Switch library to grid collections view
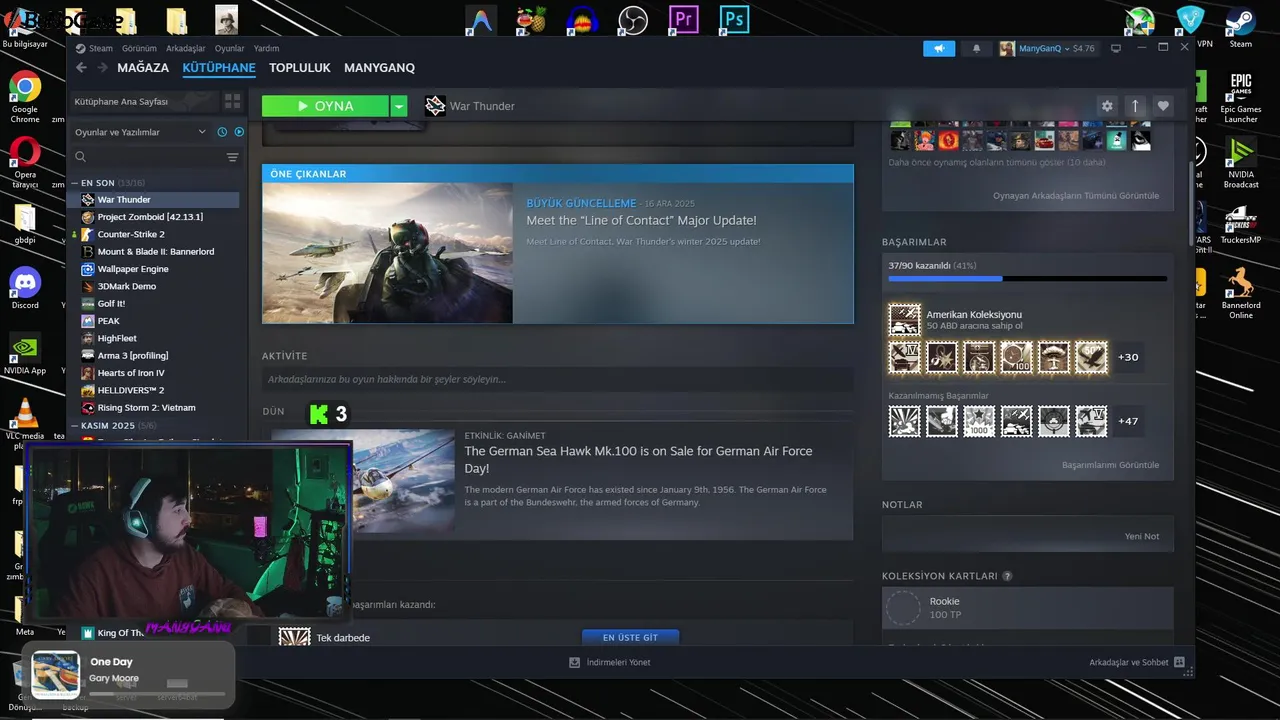1280x720 pixels. click(x=232, y=101)
